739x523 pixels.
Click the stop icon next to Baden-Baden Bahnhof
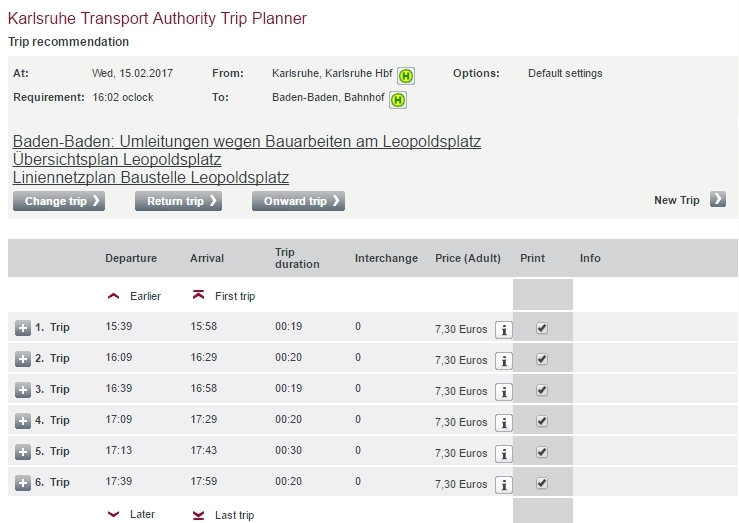click(398, 100)
